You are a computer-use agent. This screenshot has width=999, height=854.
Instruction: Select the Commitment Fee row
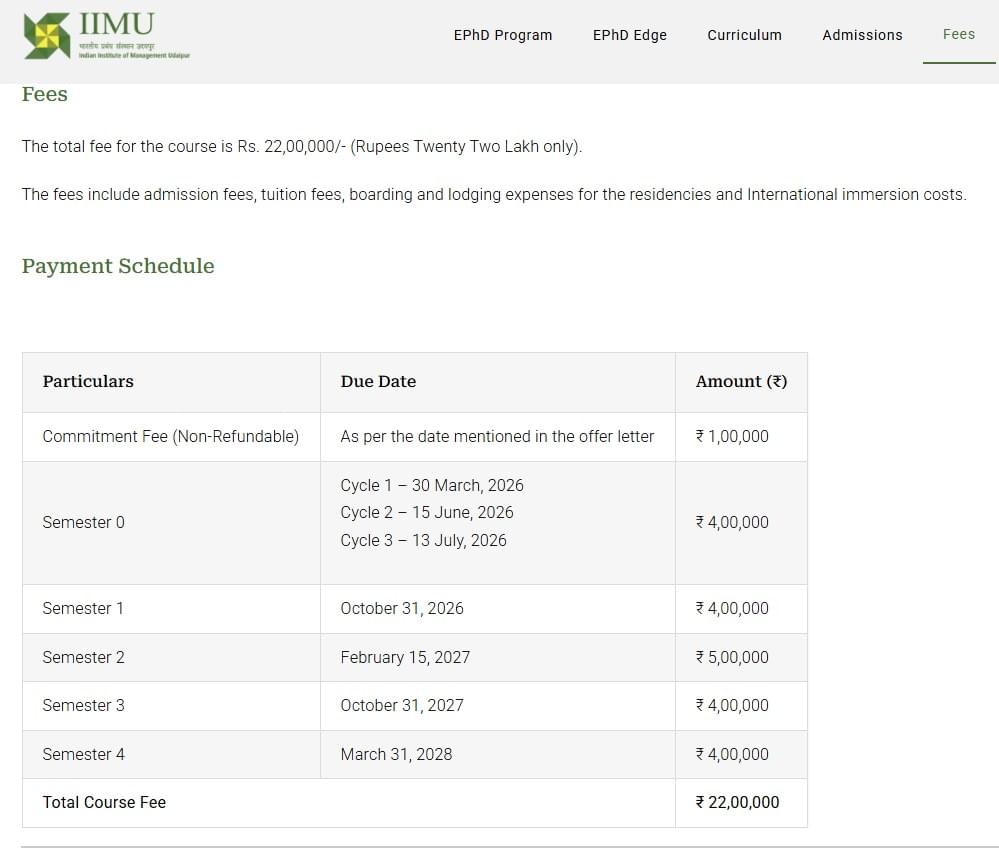(x=170, y=436)
